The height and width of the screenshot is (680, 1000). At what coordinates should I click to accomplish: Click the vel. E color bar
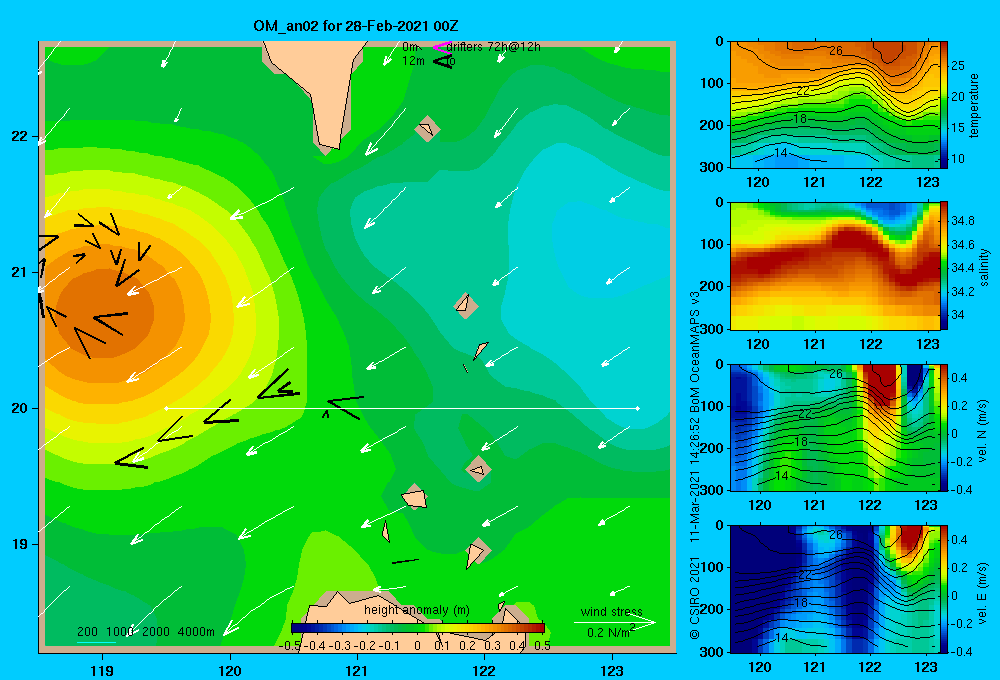coord(944,589)
